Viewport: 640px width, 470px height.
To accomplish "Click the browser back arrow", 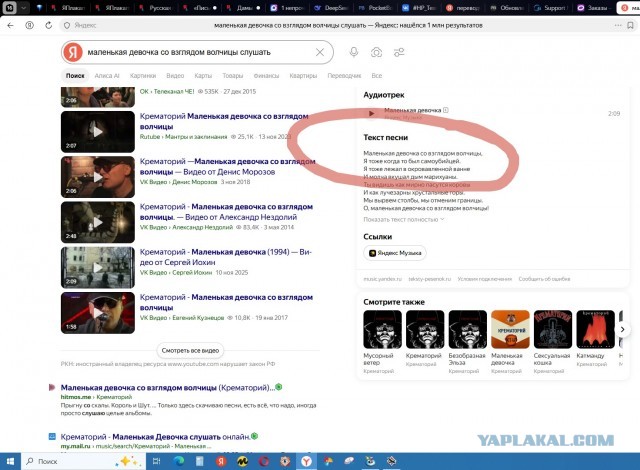I will (11, 25).
